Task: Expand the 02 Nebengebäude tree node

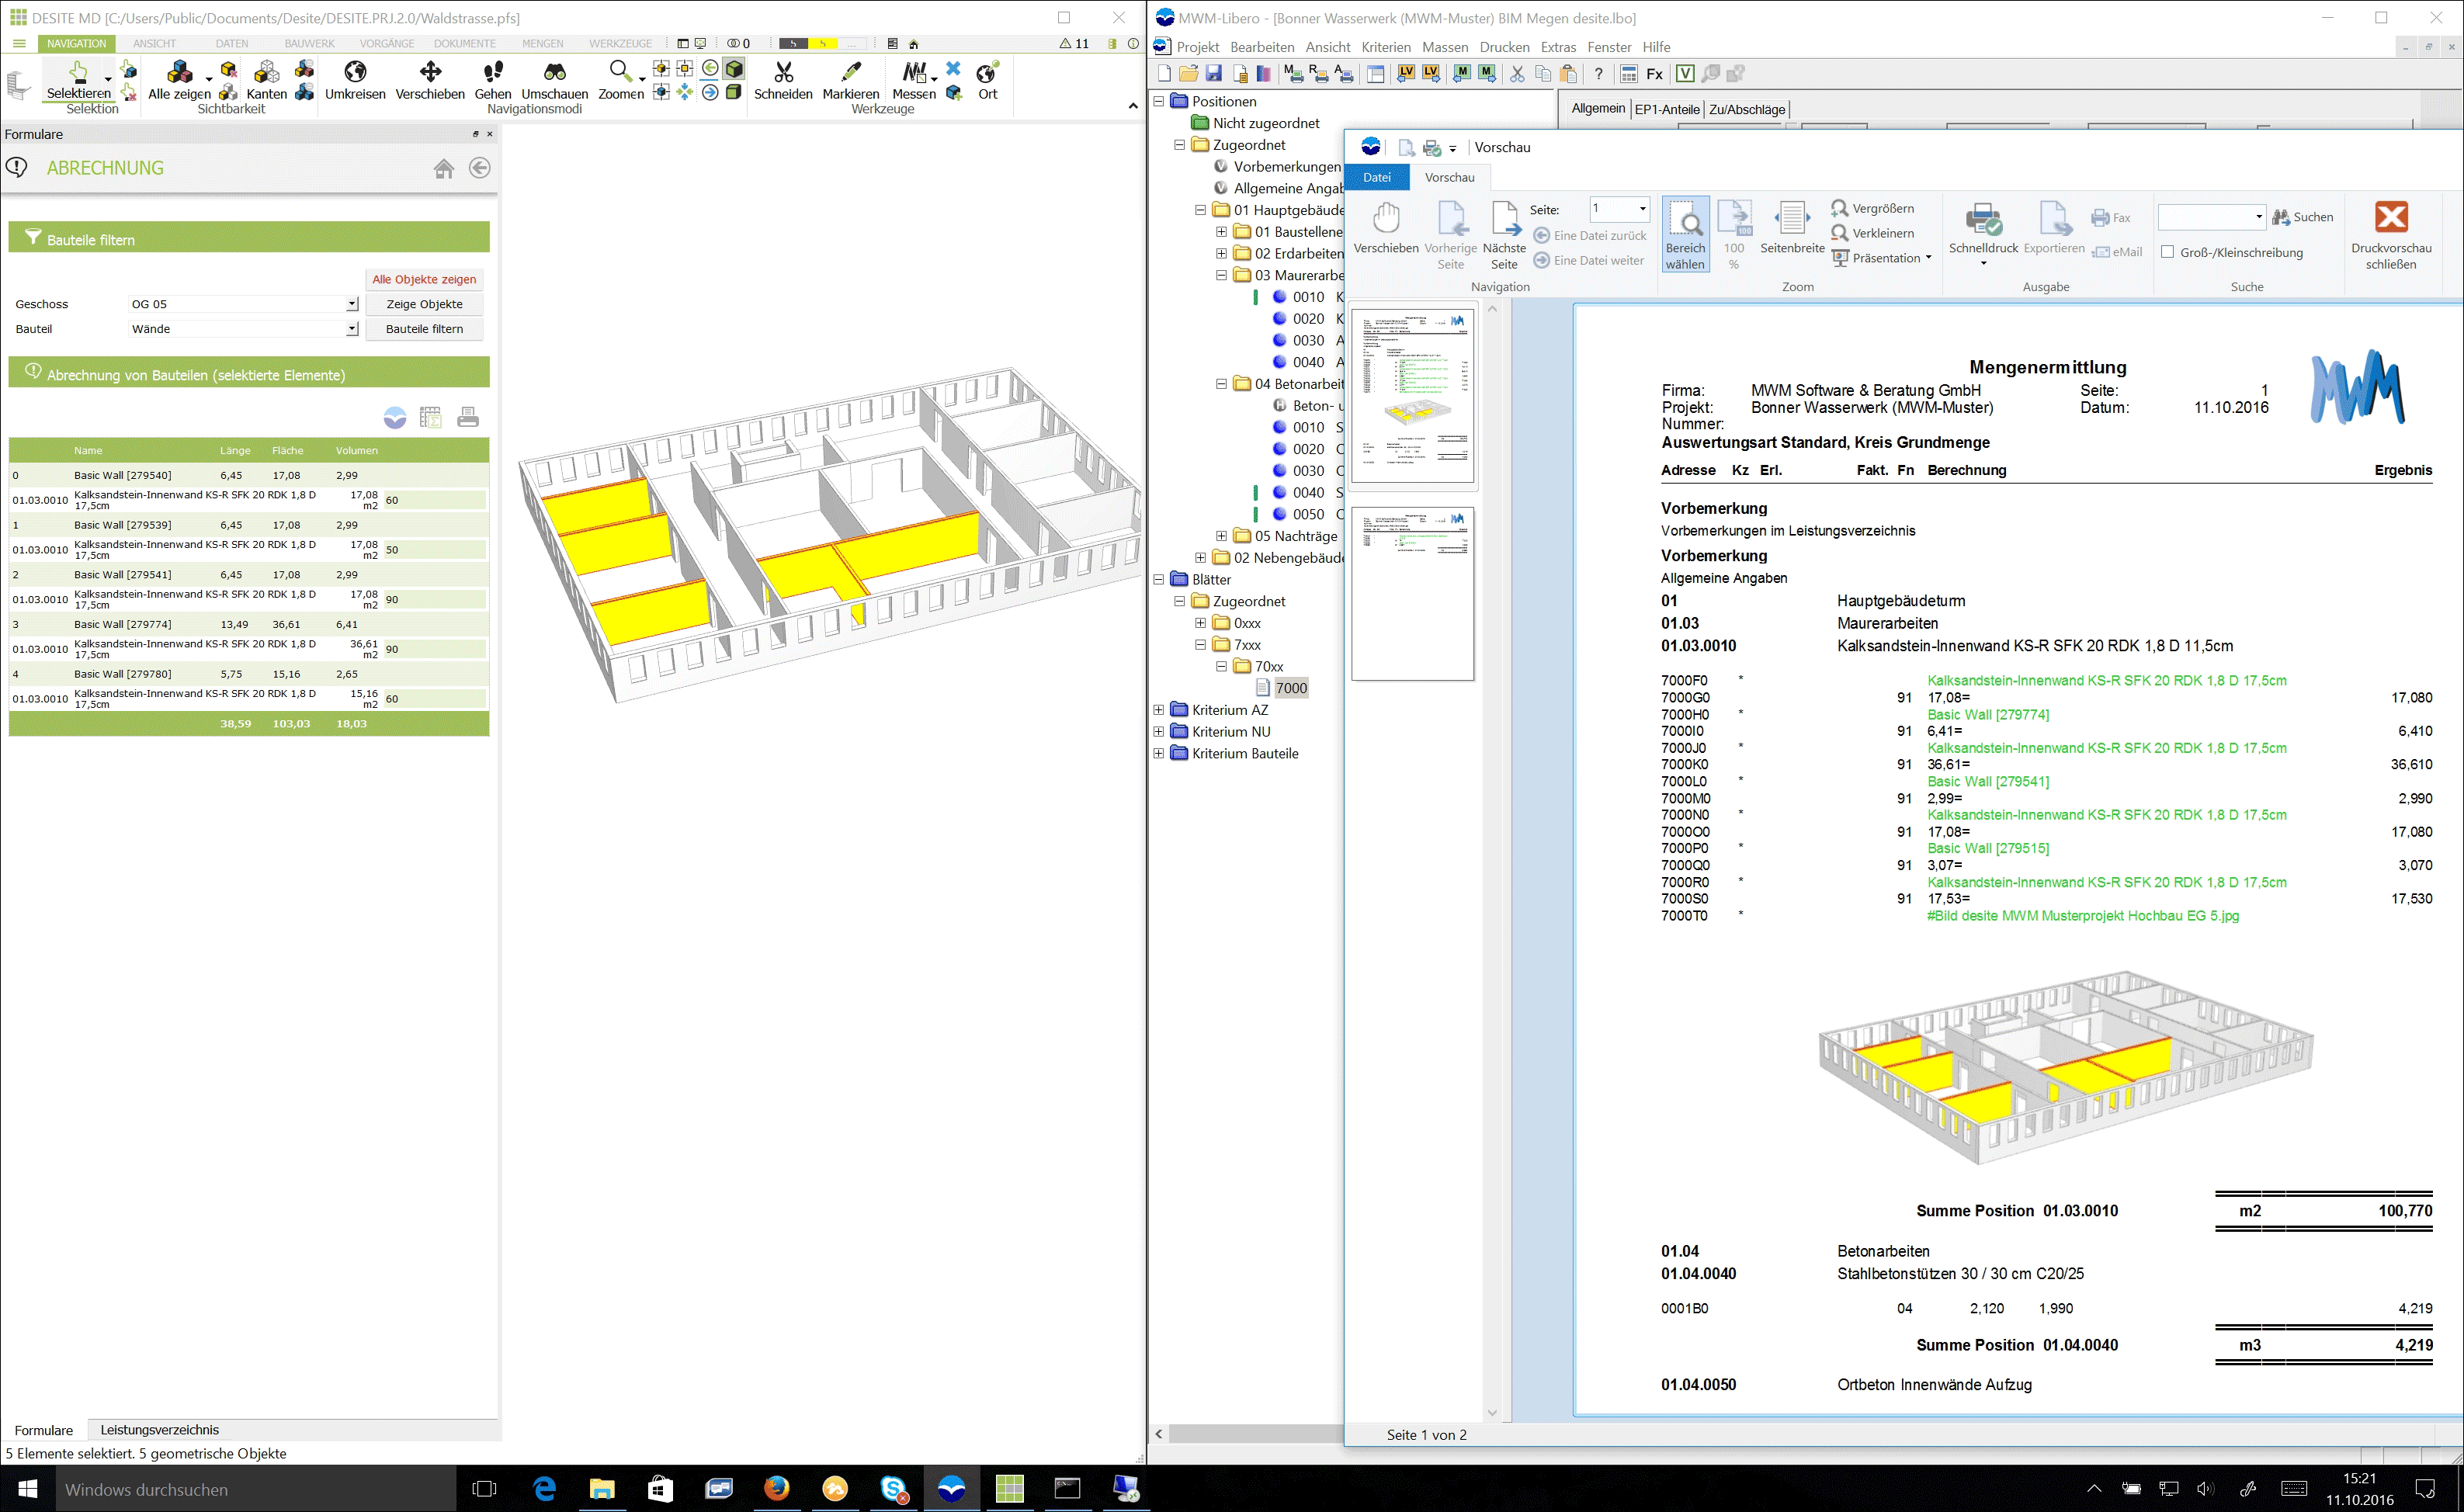Action: point(1200,558)
